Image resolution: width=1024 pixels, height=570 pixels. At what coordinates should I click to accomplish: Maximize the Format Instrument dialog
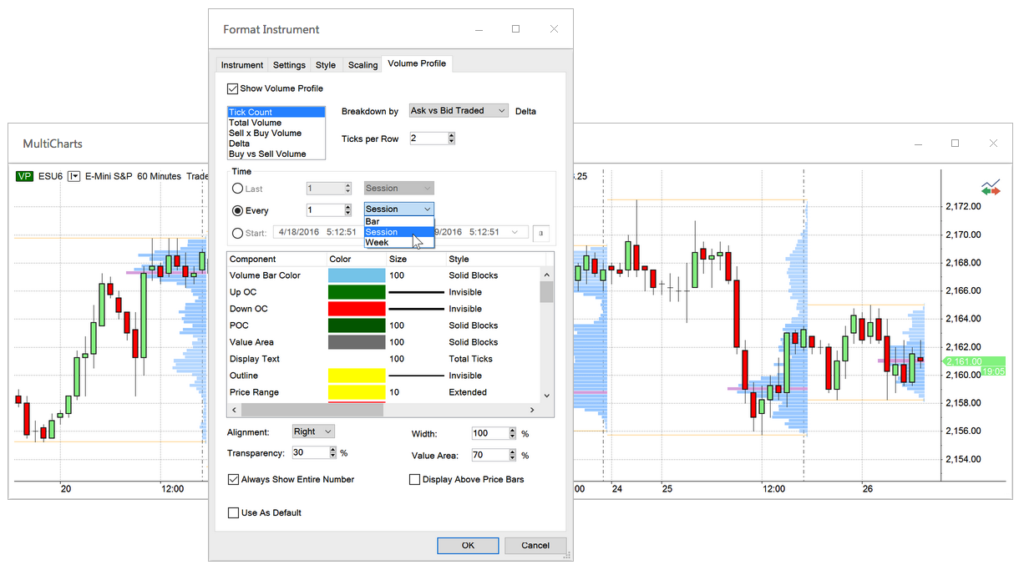click(516, 29)
